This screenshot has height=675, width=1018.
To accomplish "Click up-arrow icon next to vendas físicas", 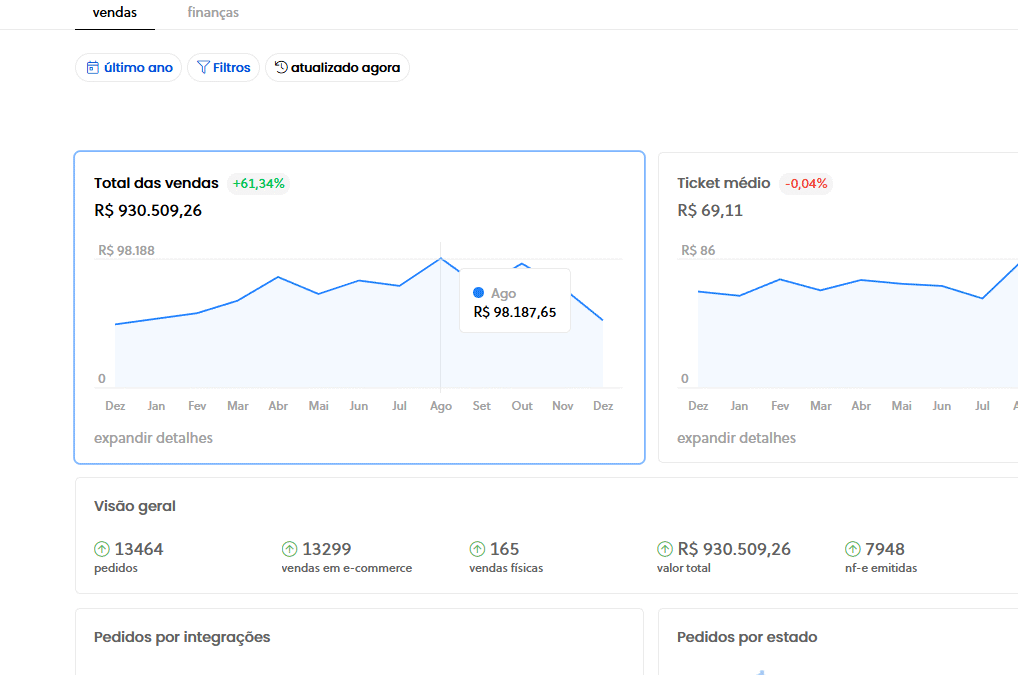I will point(477,549).
